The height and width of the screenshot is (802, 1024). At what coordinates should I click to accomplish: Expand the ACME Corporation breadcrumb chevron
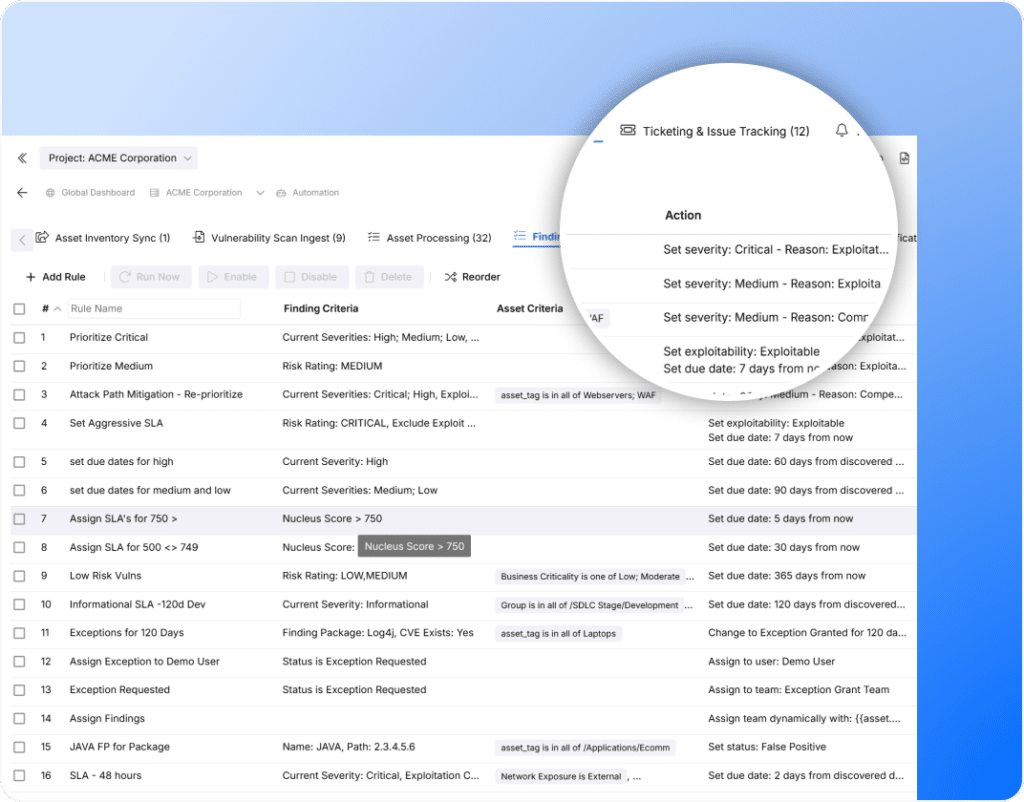tap(260, 193)
